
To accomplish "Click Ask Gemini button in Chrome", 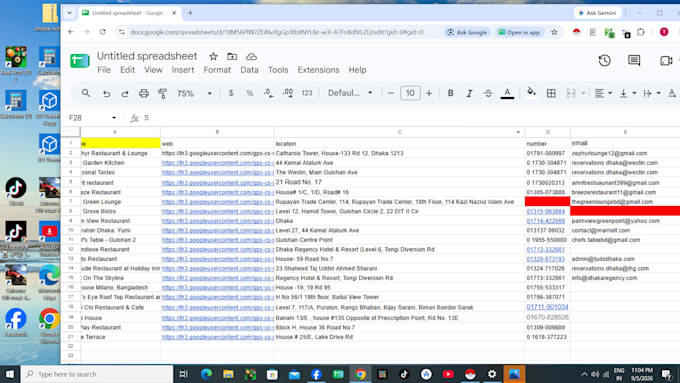I will tap(597, 13).
